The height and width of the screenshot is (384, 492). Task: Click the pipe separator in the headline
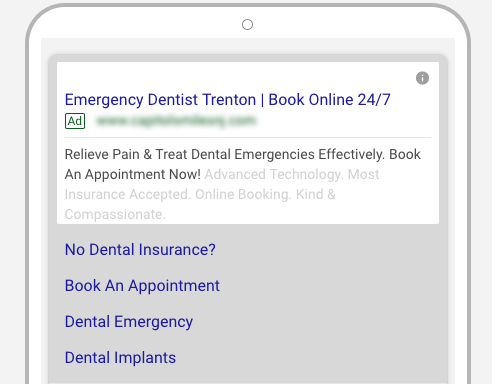(262, 100)
